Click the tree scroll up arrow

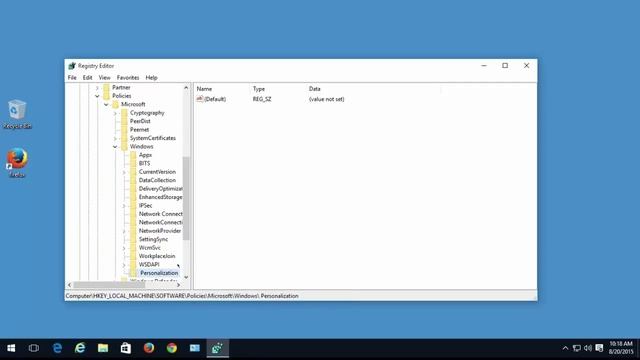coord(186,88)
